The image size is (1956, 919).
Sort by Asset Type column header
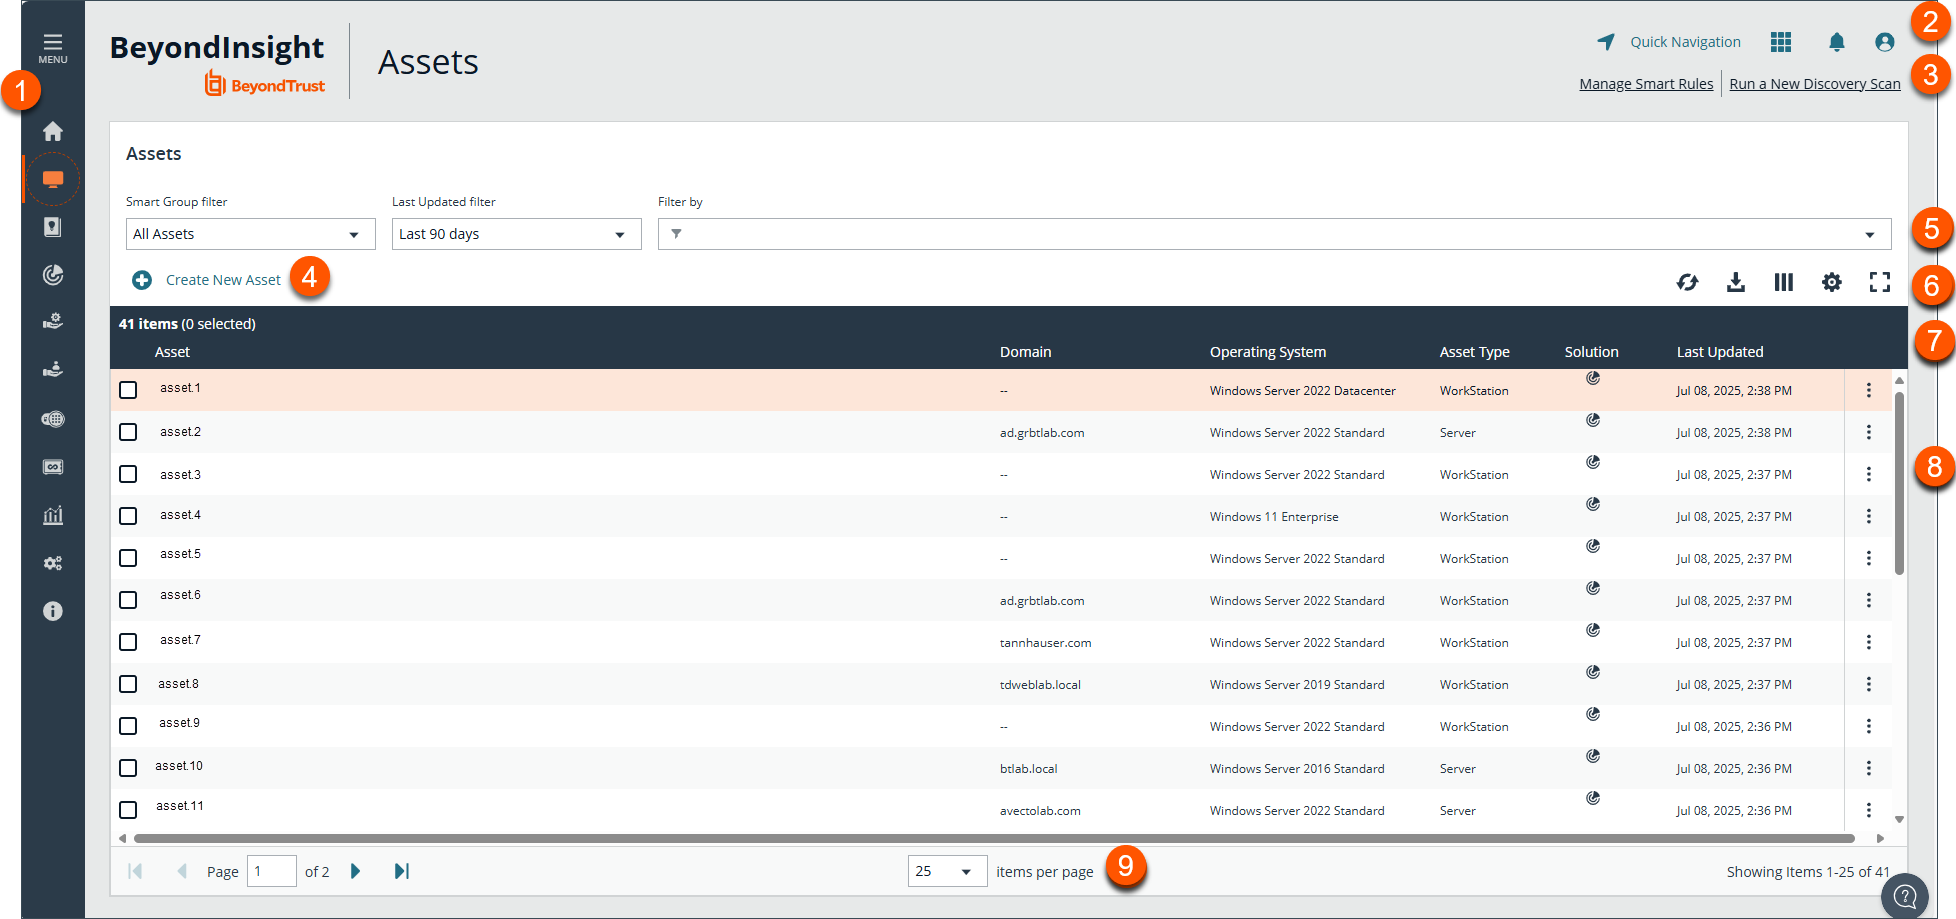pos(1475,352)
